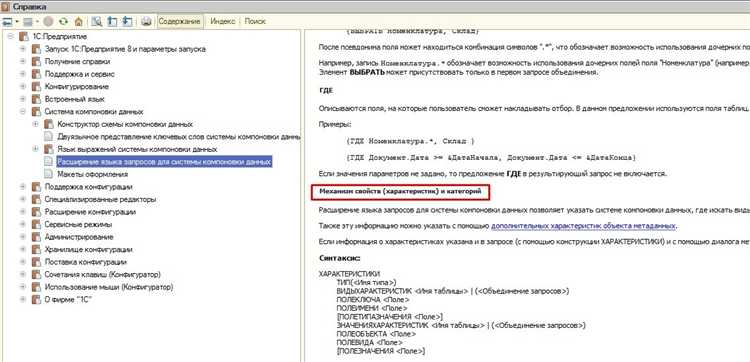This screenshot has width=750, height=362.
Task: Collapse the 1С:Предприятие root node
Action: 10,37
